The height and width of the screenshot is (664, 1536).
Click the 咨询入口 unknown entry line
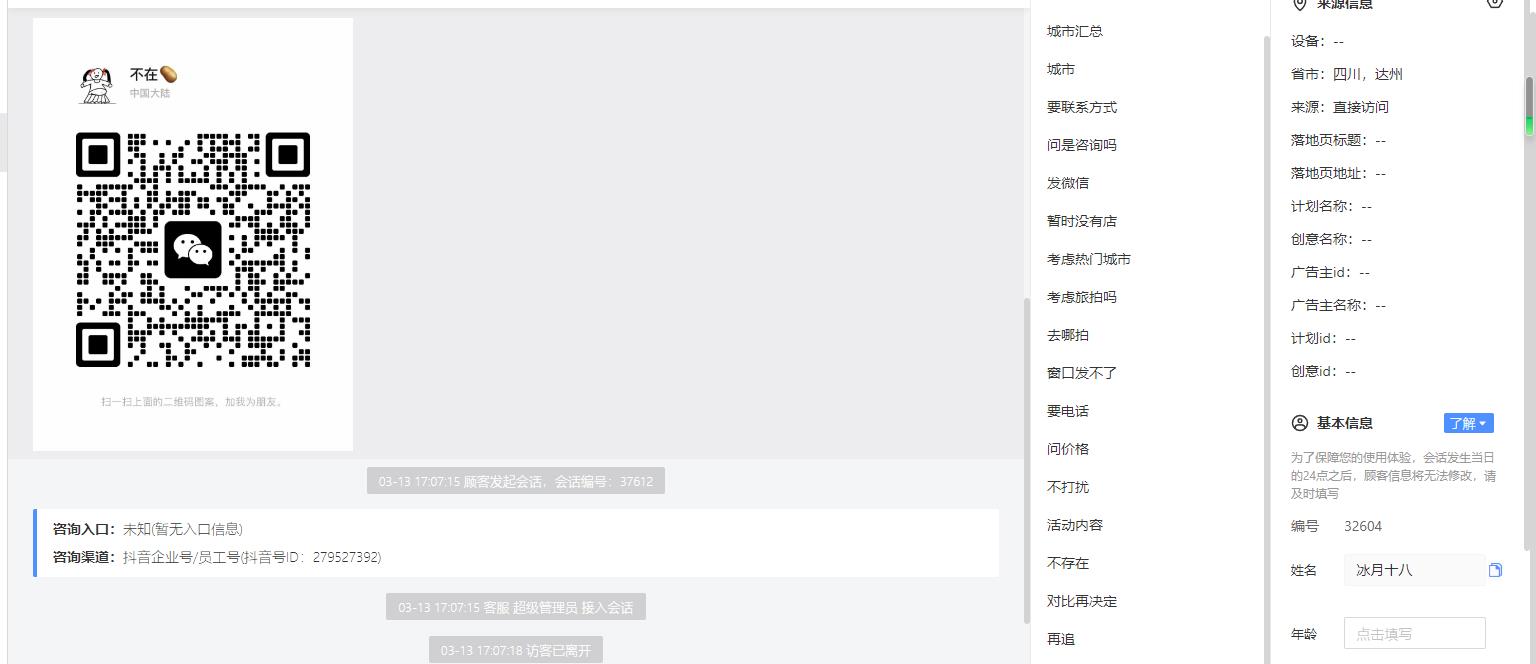pyautogui.click(x=148, y=529)
